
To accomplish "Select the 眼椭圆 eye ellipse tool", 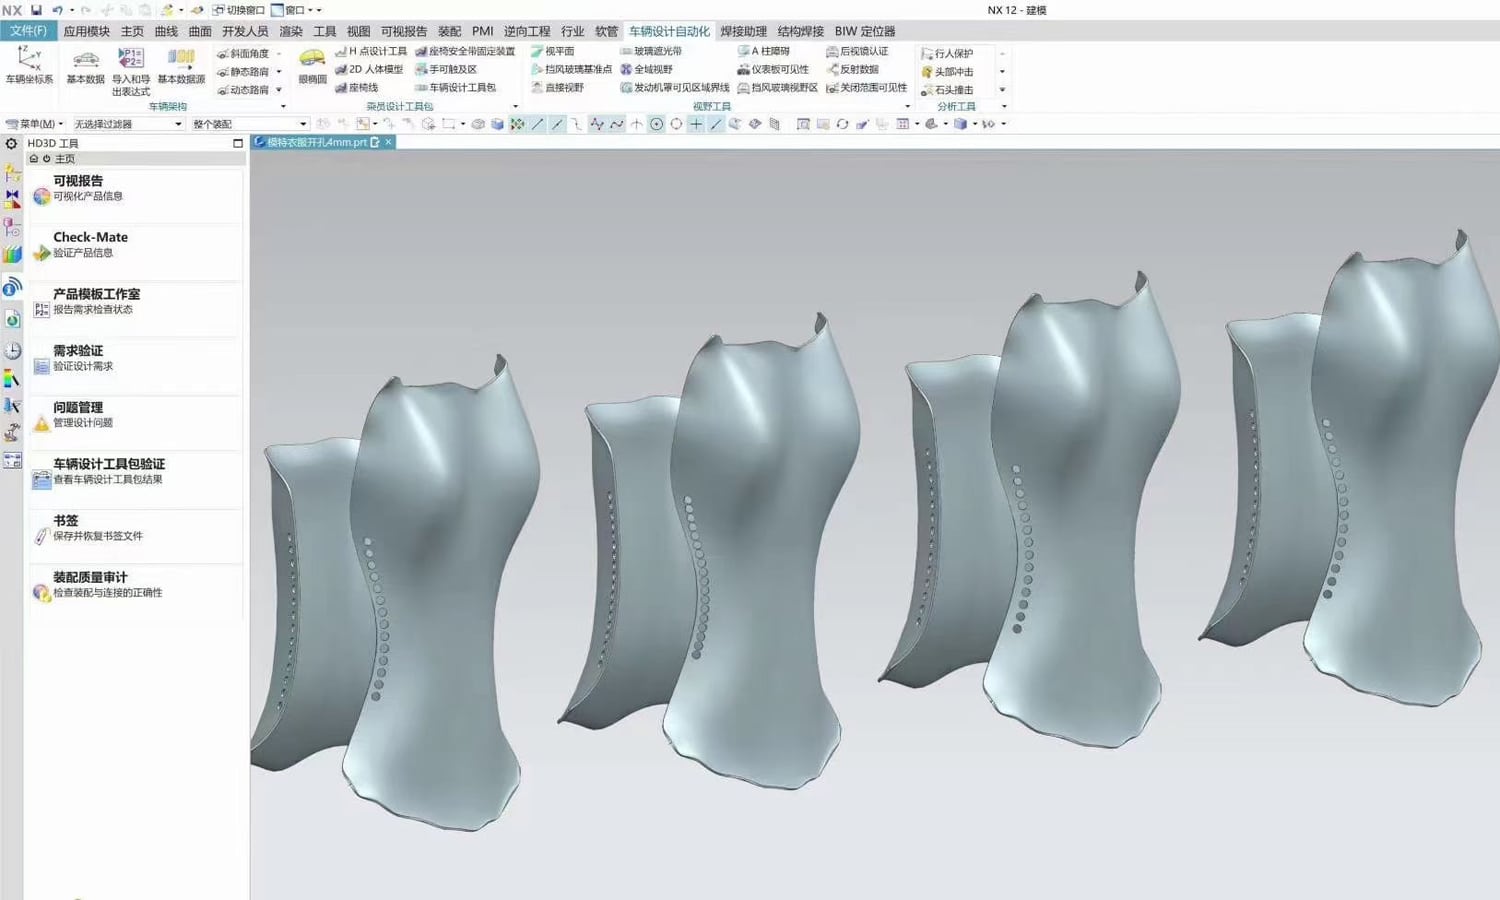I will tap(312, 65).
